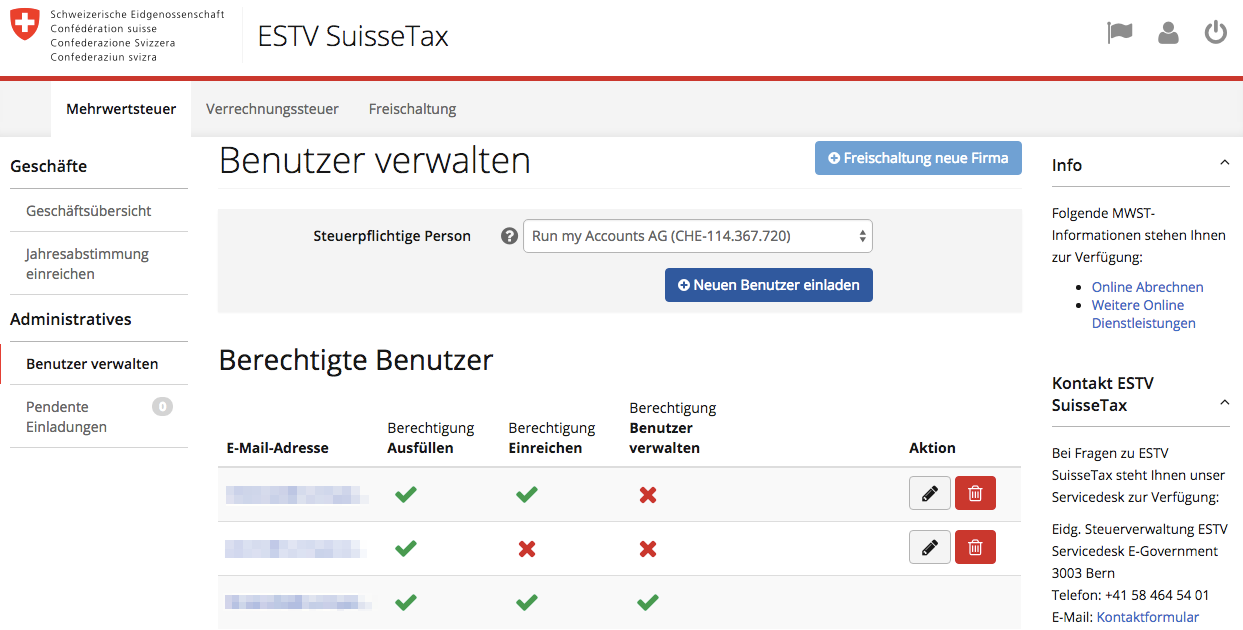Click the Benutzer verwalten page heading
The image size is (1243, 630).
click(x=375, y=160)
